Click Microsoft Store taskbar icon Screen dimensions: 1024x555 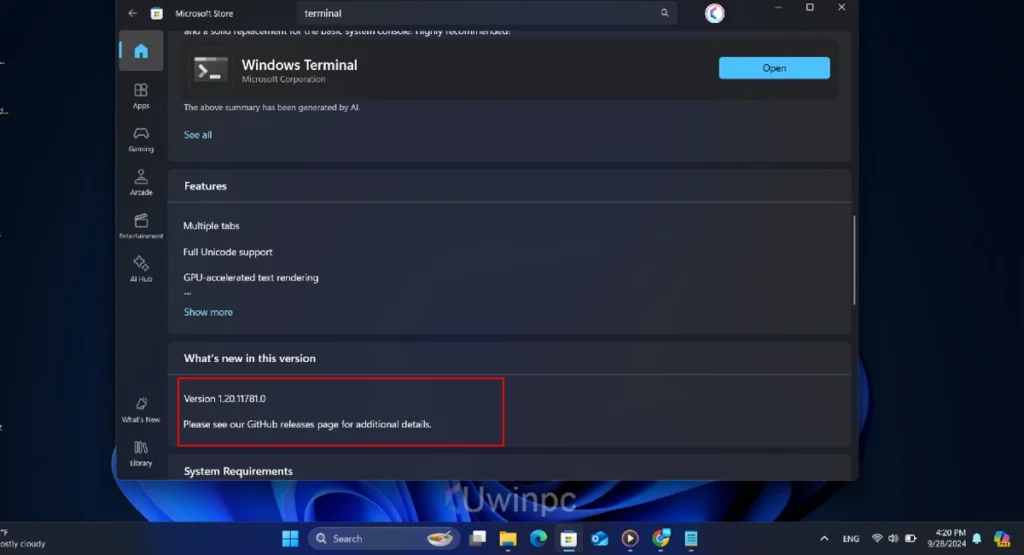coord(569,539)
